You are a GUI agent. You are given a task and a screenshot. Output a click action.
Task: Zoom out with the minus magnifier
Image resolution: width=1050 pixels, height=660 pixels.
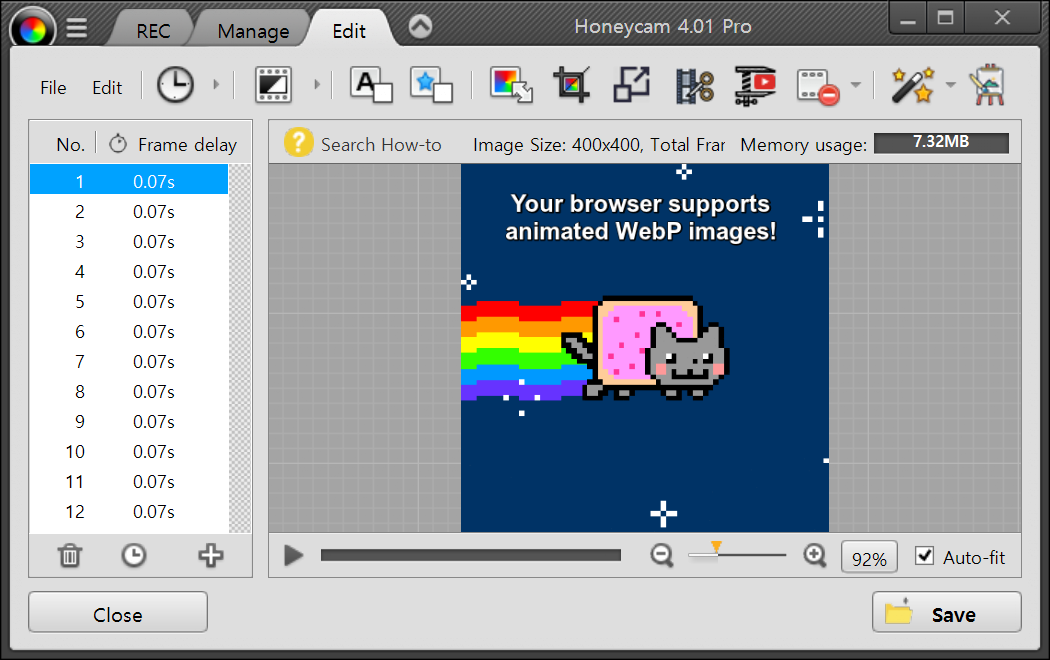[662, 556]
